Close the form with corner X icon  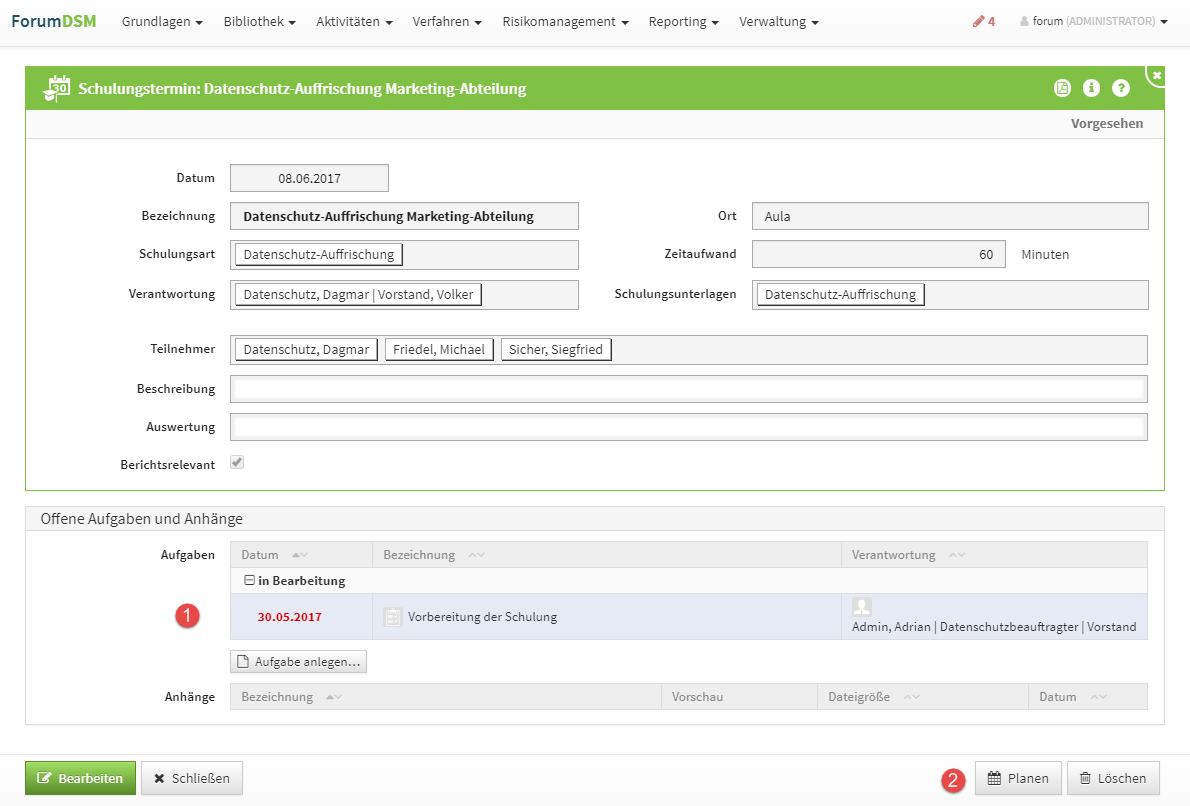pos(1156,76)
